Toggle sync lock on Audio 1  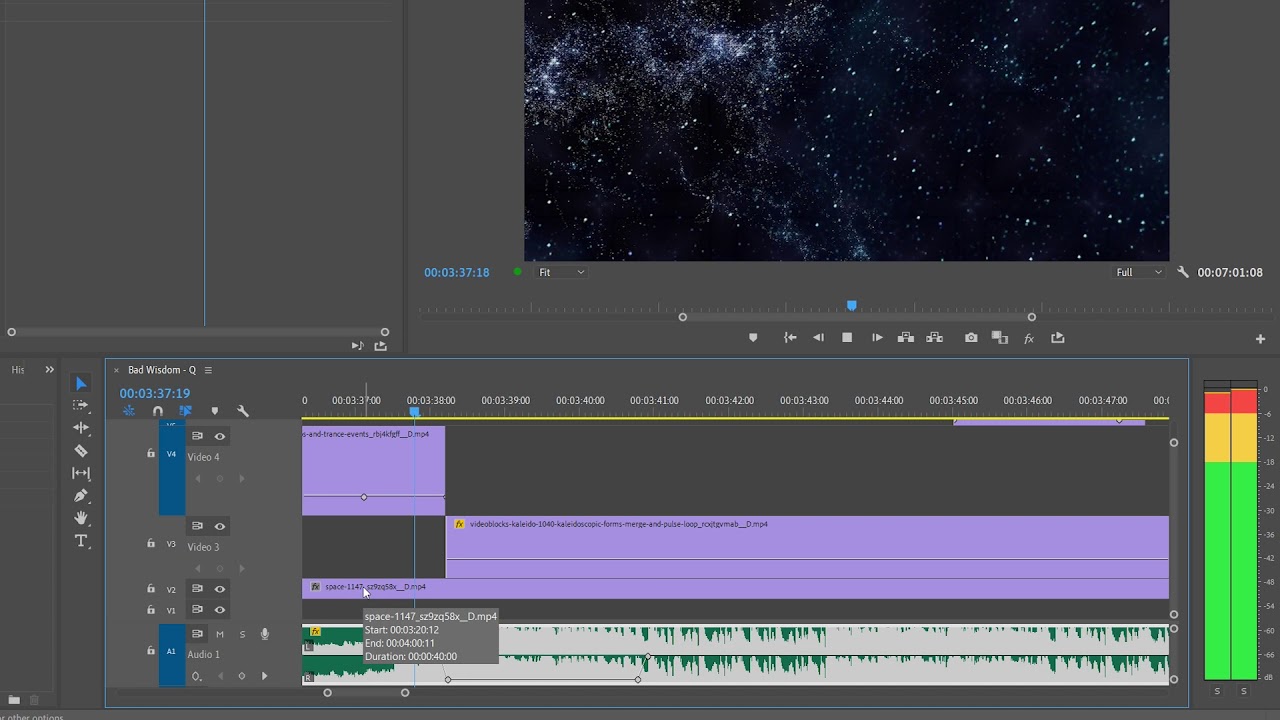click(197, 634)
